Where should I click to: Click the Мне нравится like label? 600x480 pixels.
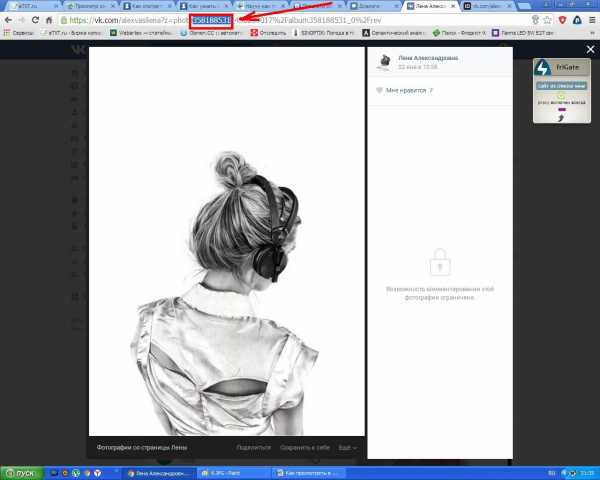point(406,90)
